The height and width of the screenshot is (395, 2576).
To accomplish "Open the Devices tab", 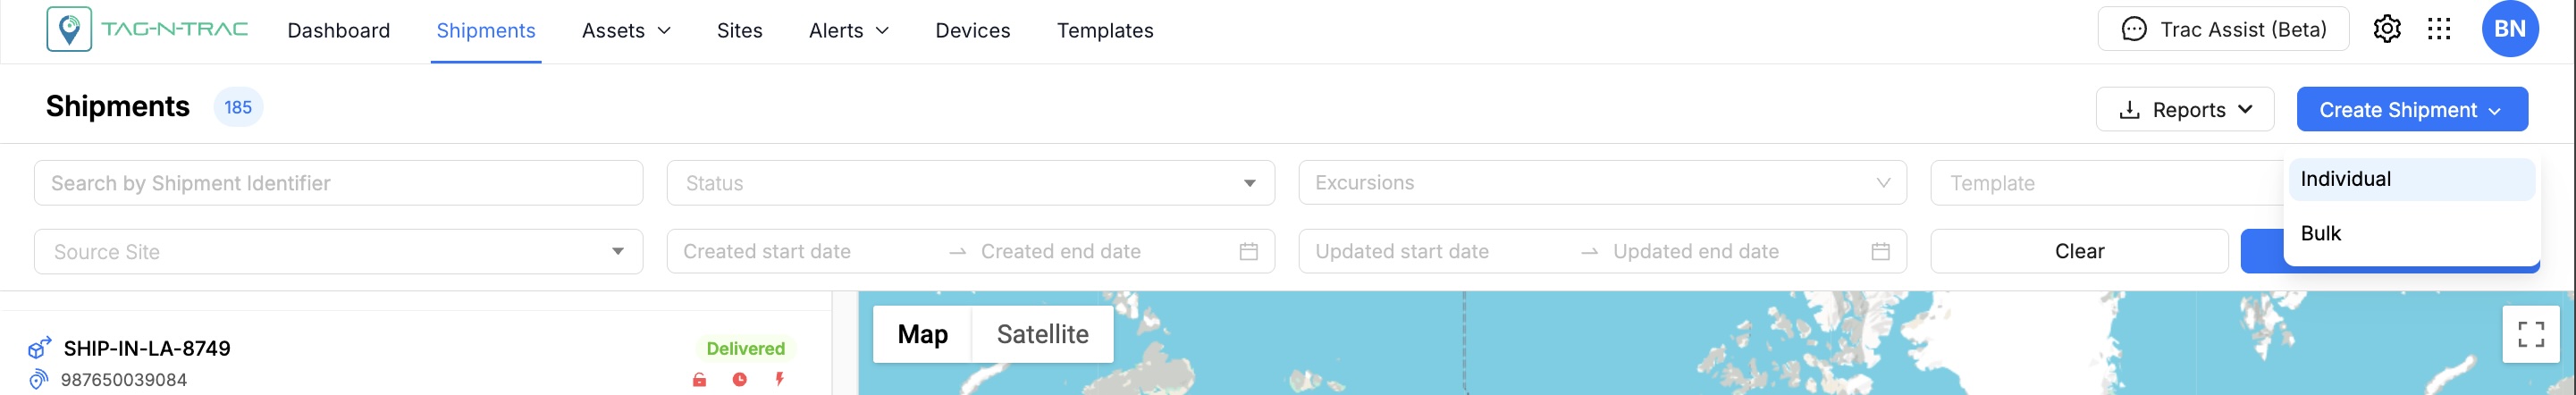I will (x=972, y=31).
